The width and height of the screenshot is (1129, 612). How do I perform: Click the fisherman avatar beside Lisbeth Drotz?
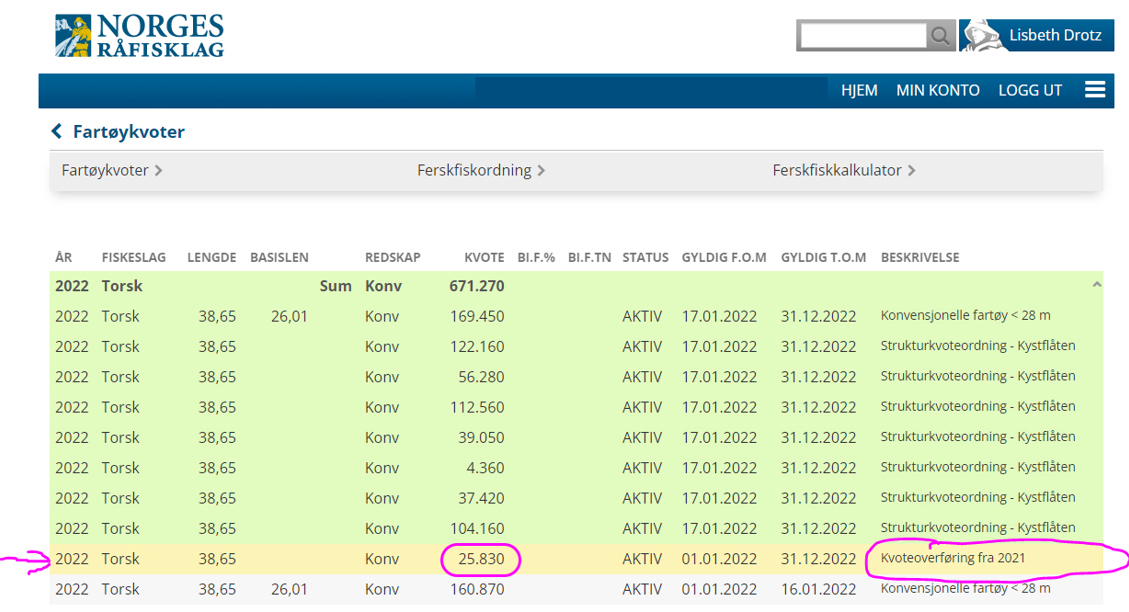982,36
